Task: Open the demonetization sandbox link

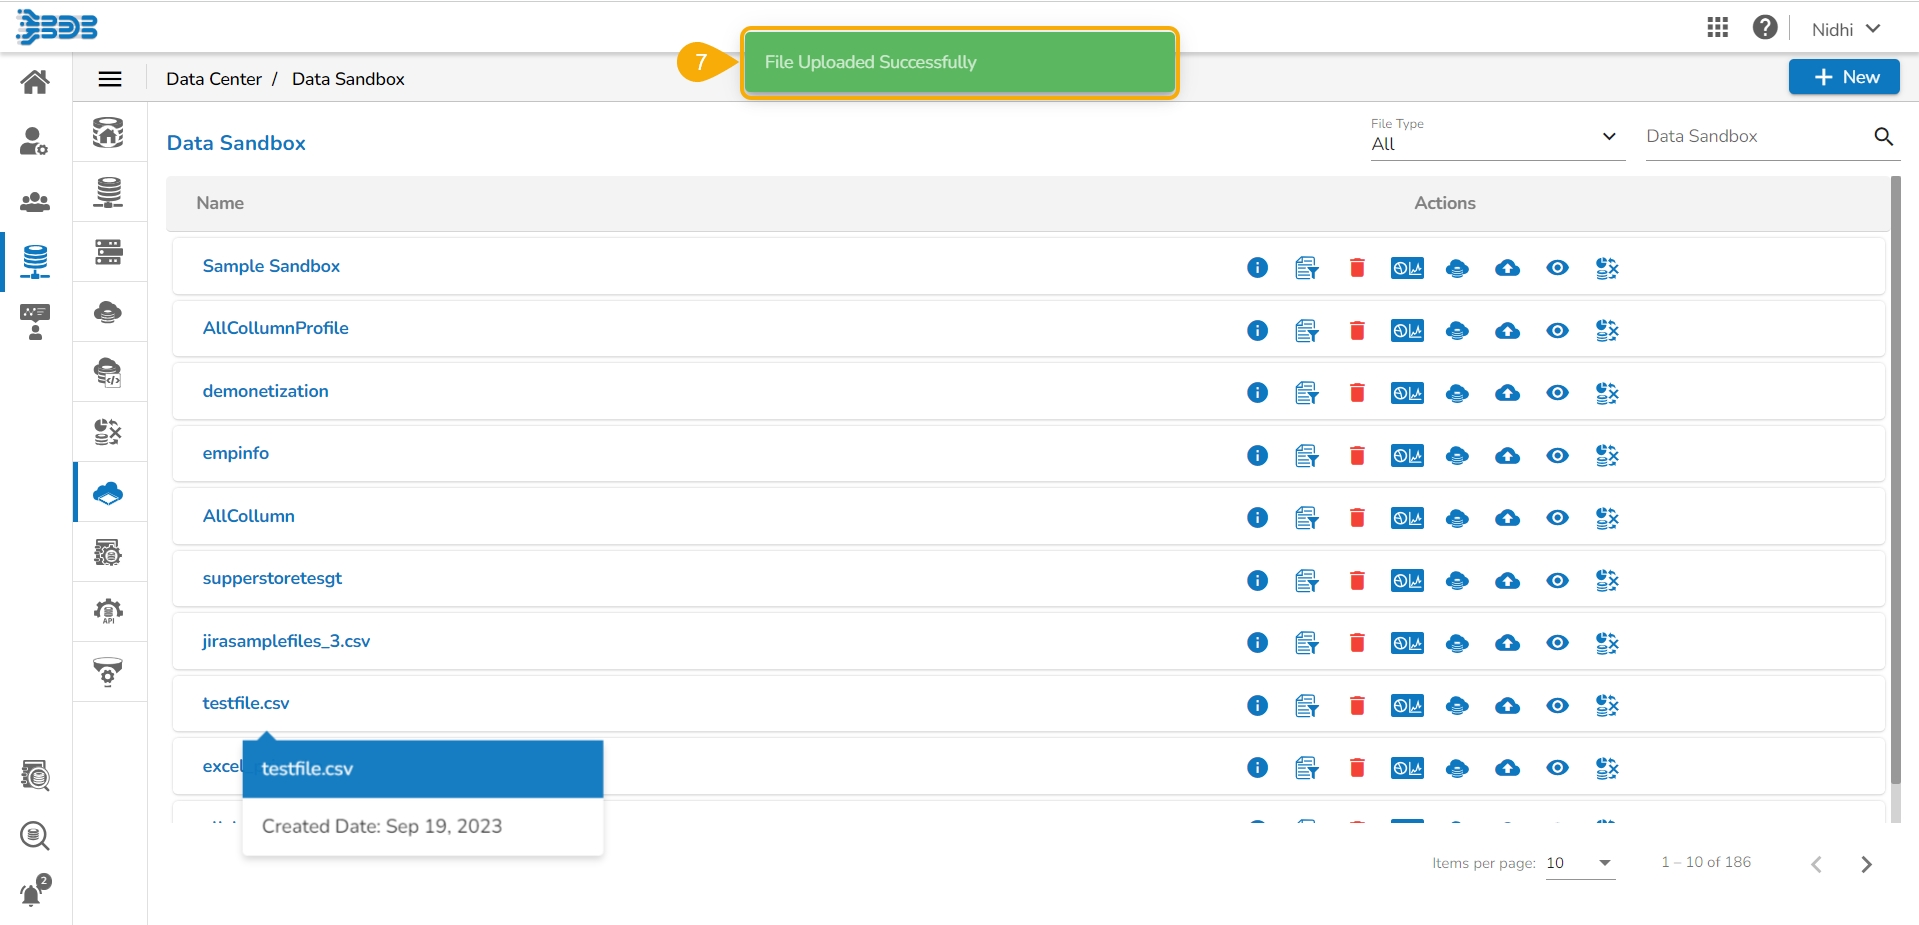Action: 266,391
